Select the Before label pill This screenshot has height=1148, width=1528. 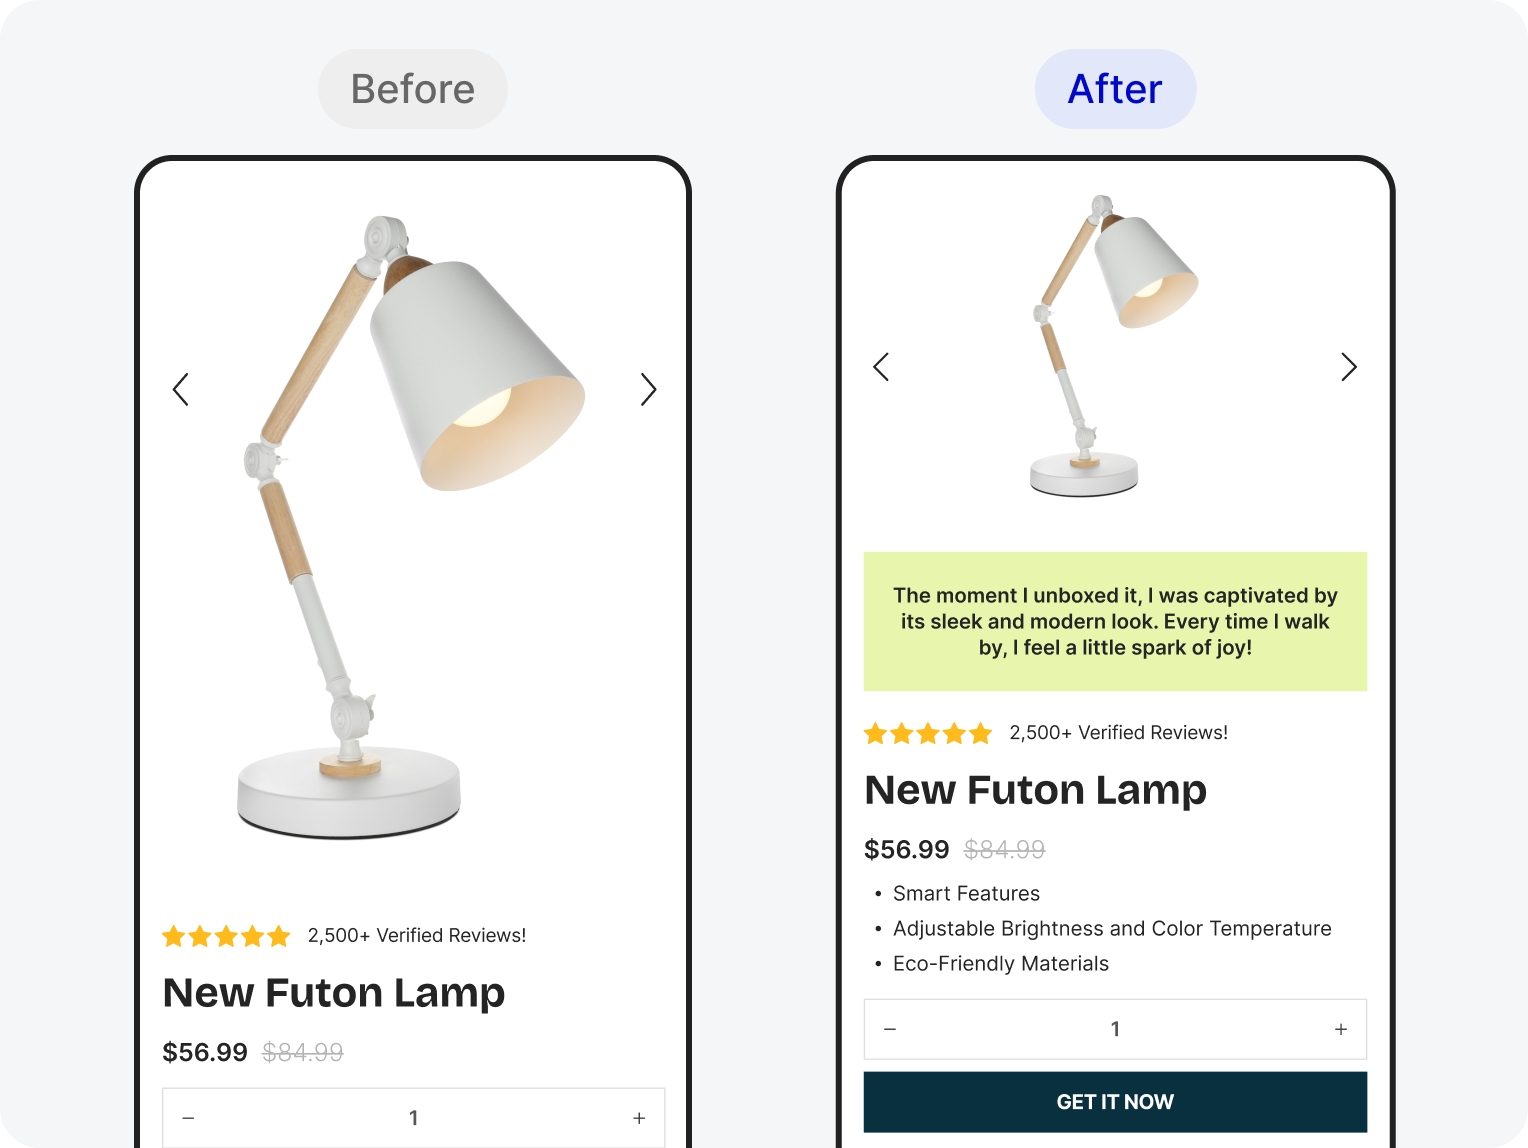pyautogui.click(x=413, y=89)
